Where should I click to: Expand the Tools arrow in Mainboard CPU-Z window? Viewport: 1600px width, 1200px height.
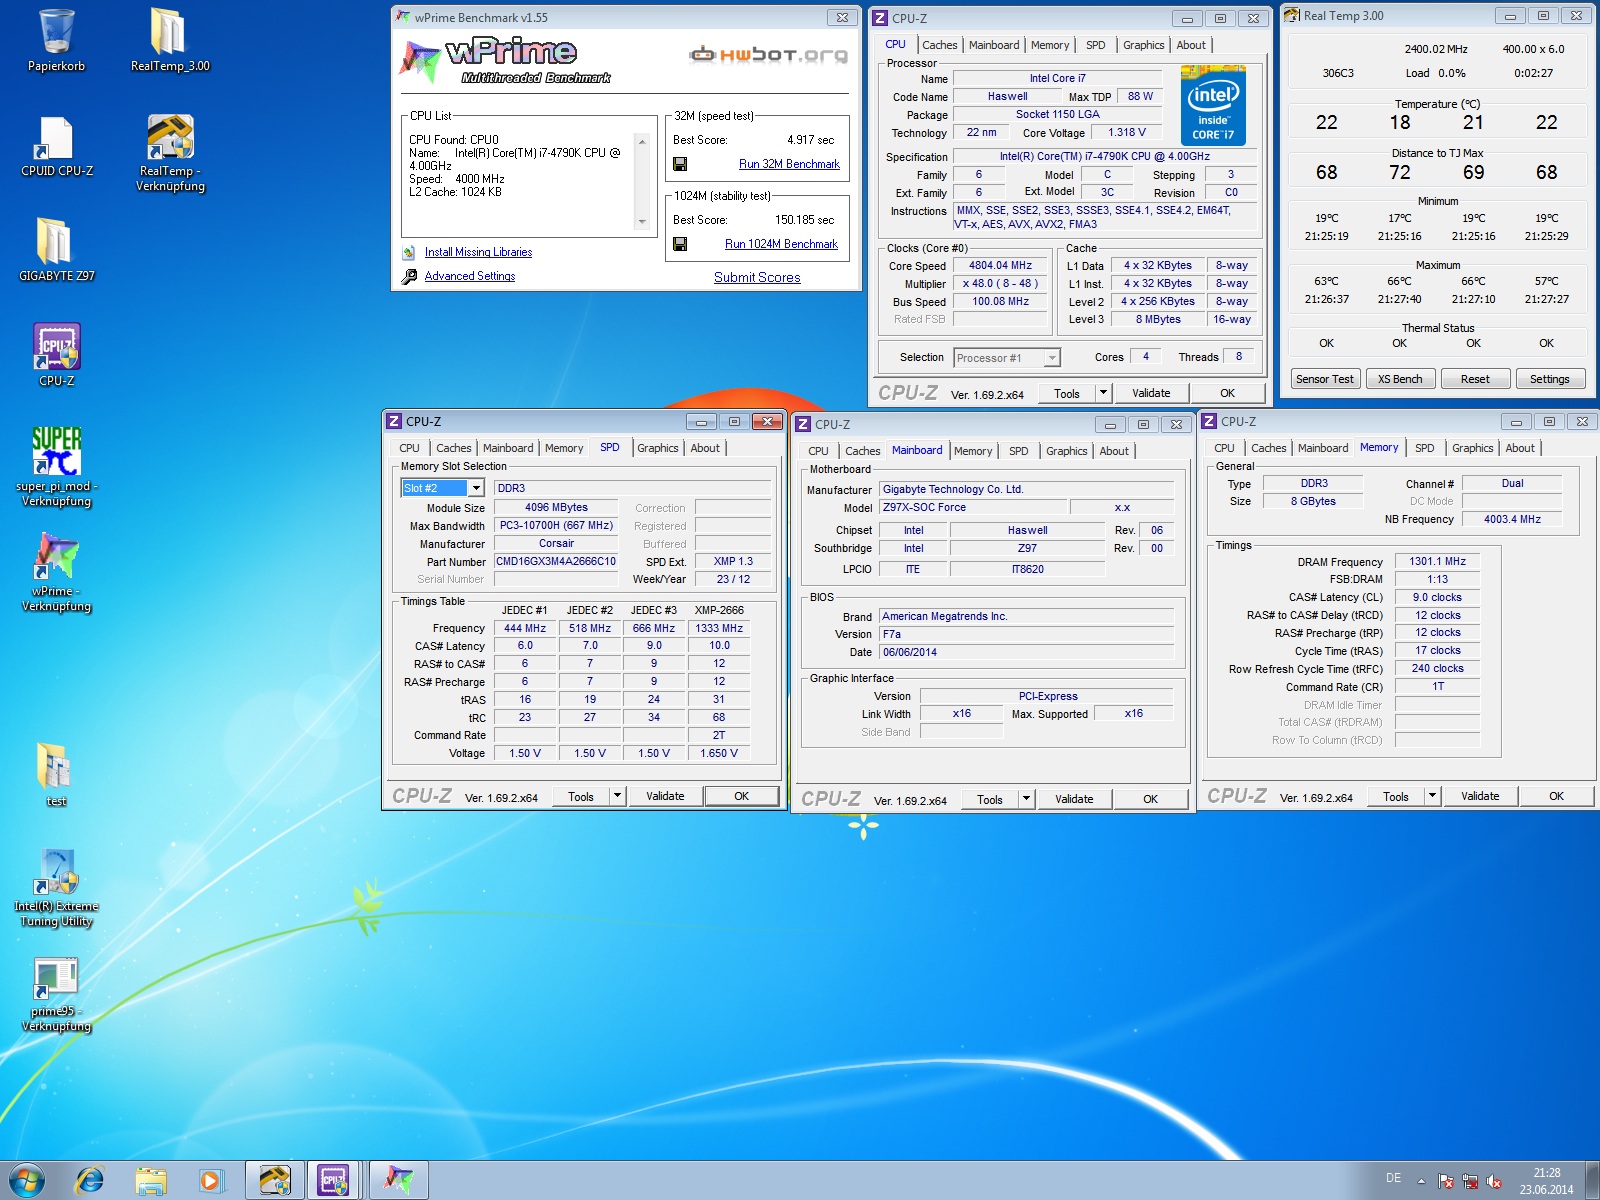tap(1026, 798)
